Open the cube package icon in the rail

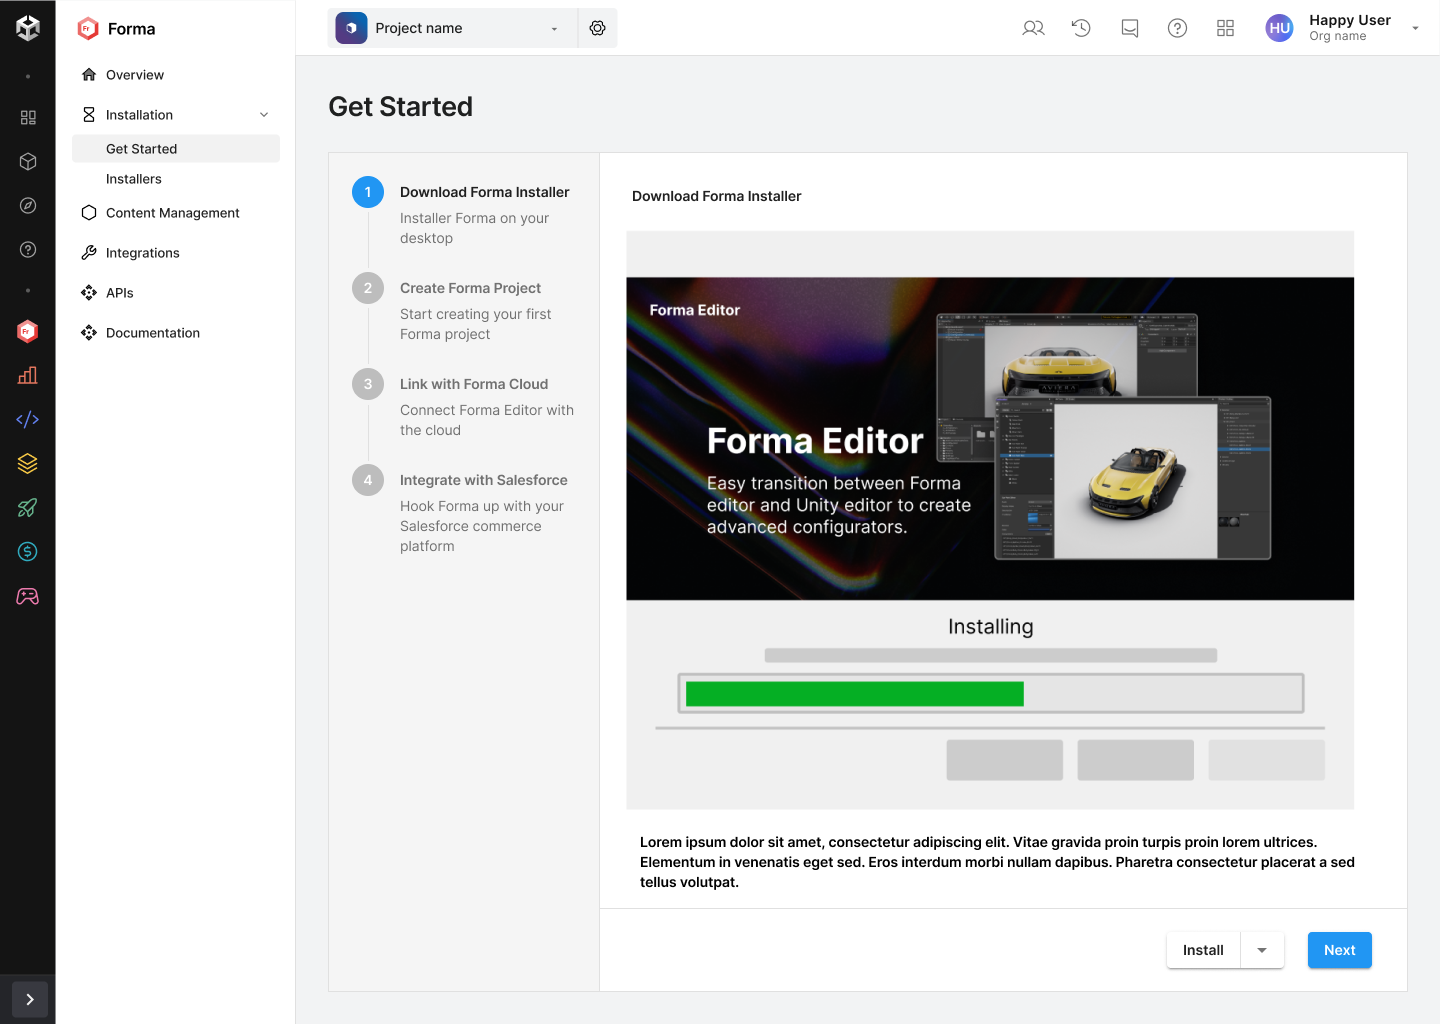tap(28, 161)
